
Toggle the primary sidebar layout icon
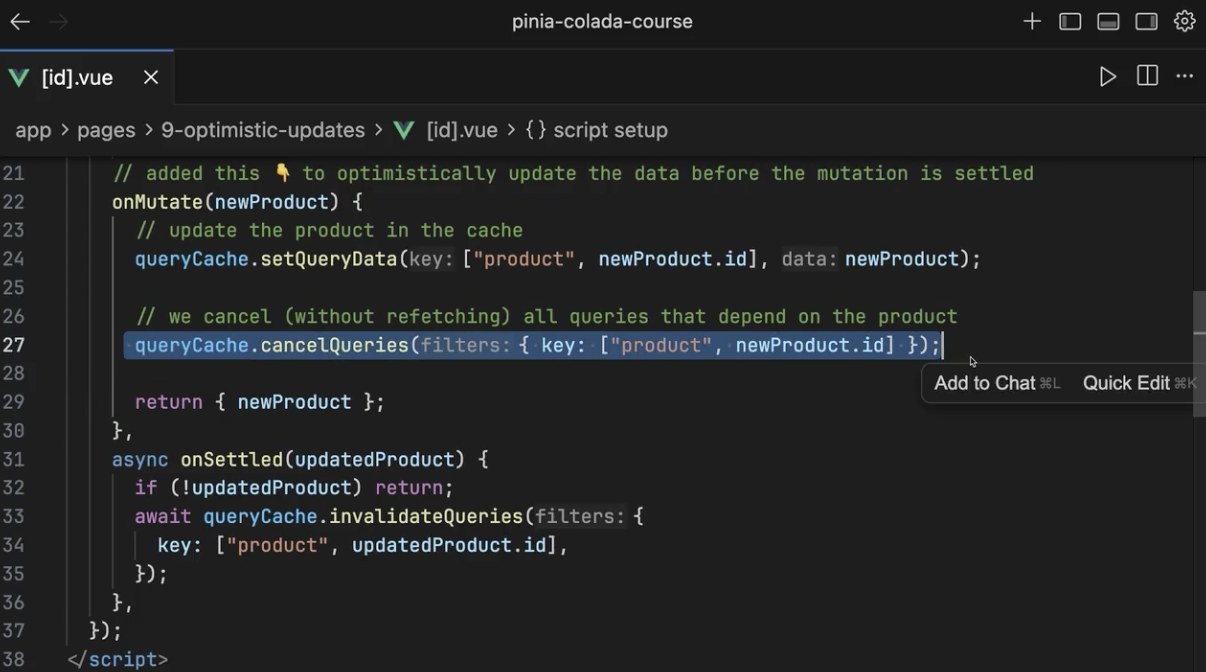[1070, 22]
